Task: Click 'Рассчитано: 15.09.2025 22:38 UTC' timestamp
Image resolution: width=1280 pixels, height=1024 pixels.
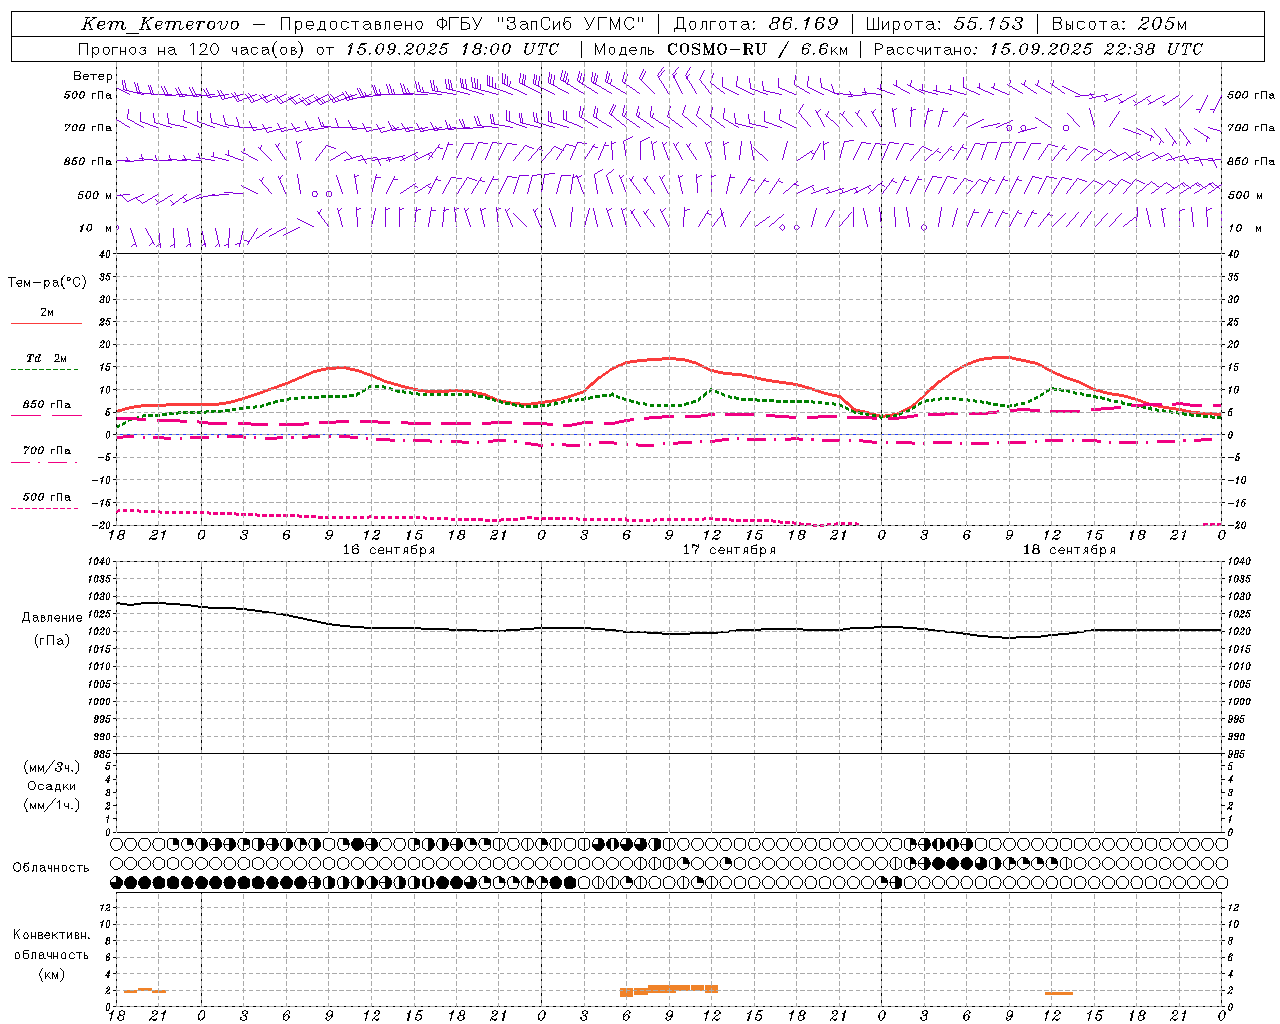Action: tap(1038, 49)
